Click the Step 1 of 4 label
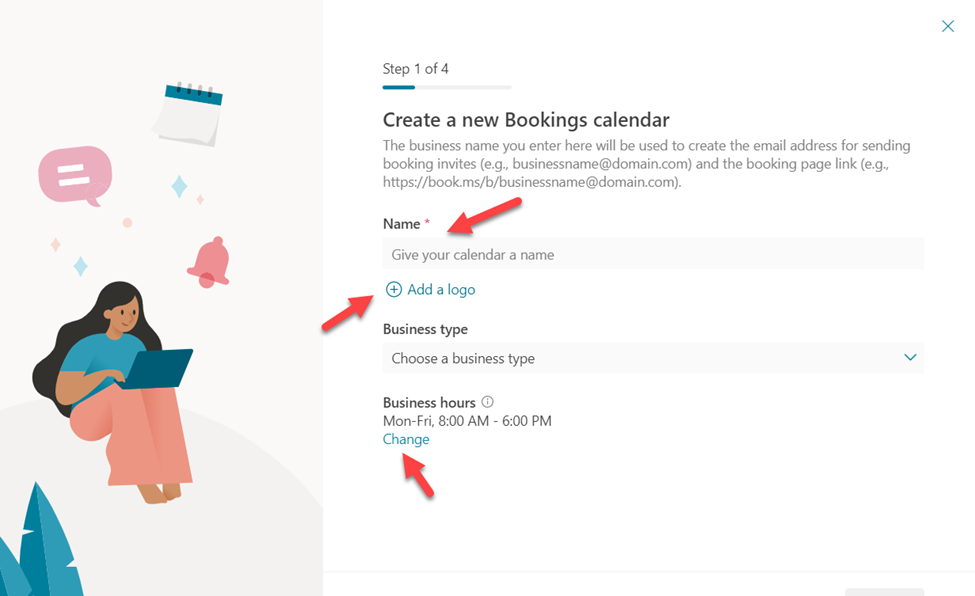The image size is (975, 596). tap(415, 68)
